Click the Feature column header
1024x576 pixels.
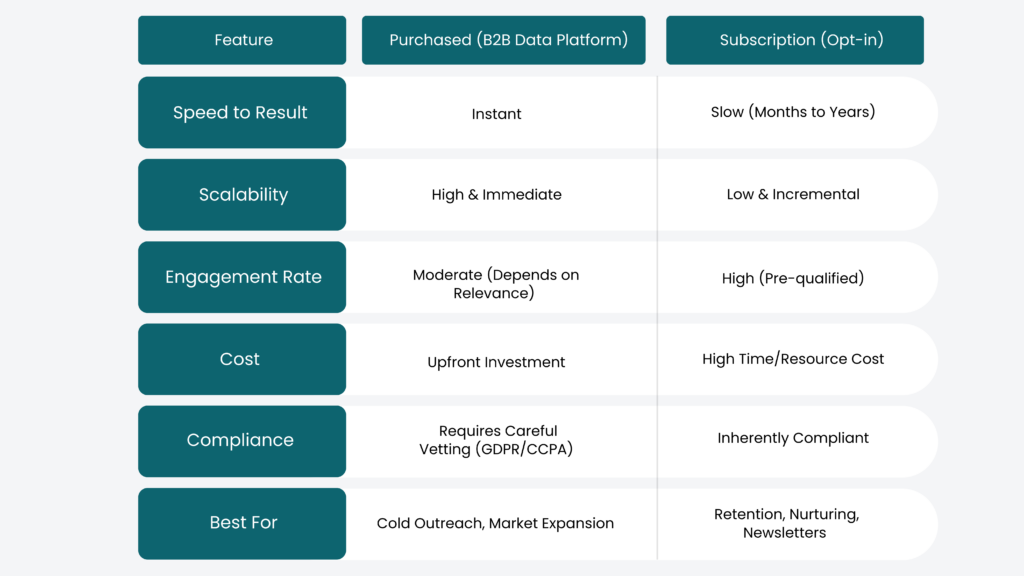242,40
